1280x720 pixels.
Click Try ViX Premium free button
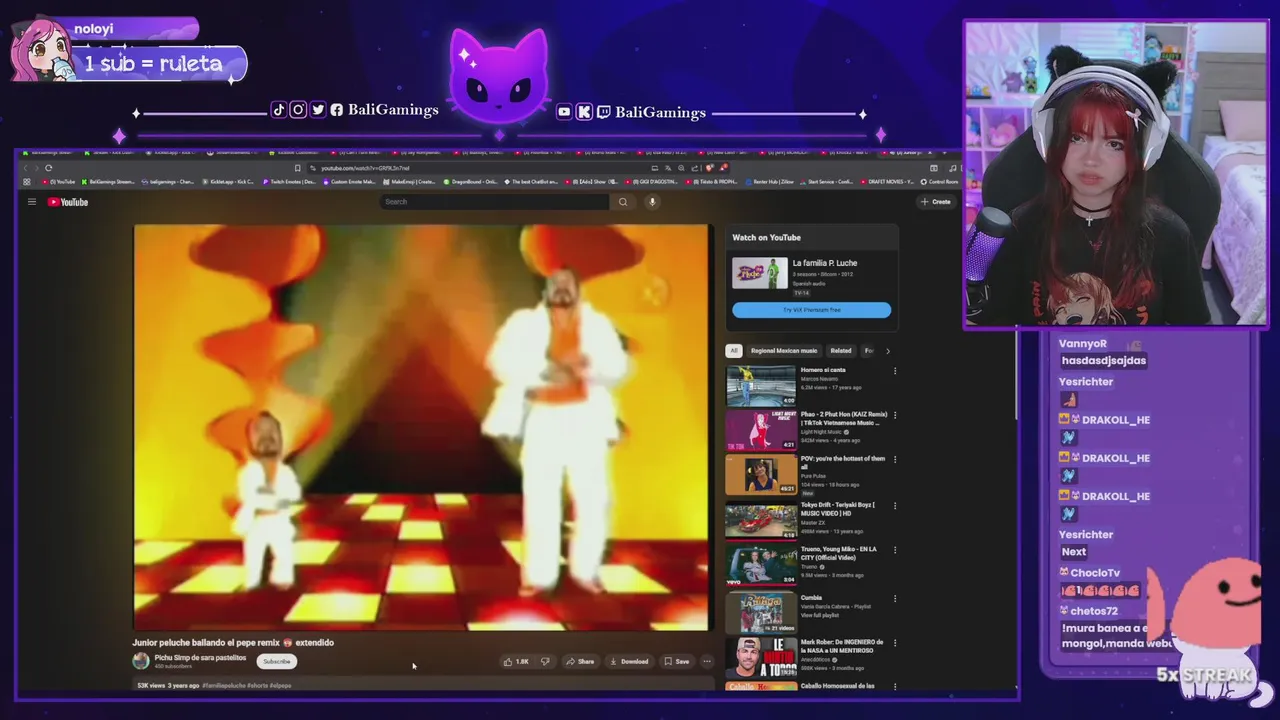point(811,310)
